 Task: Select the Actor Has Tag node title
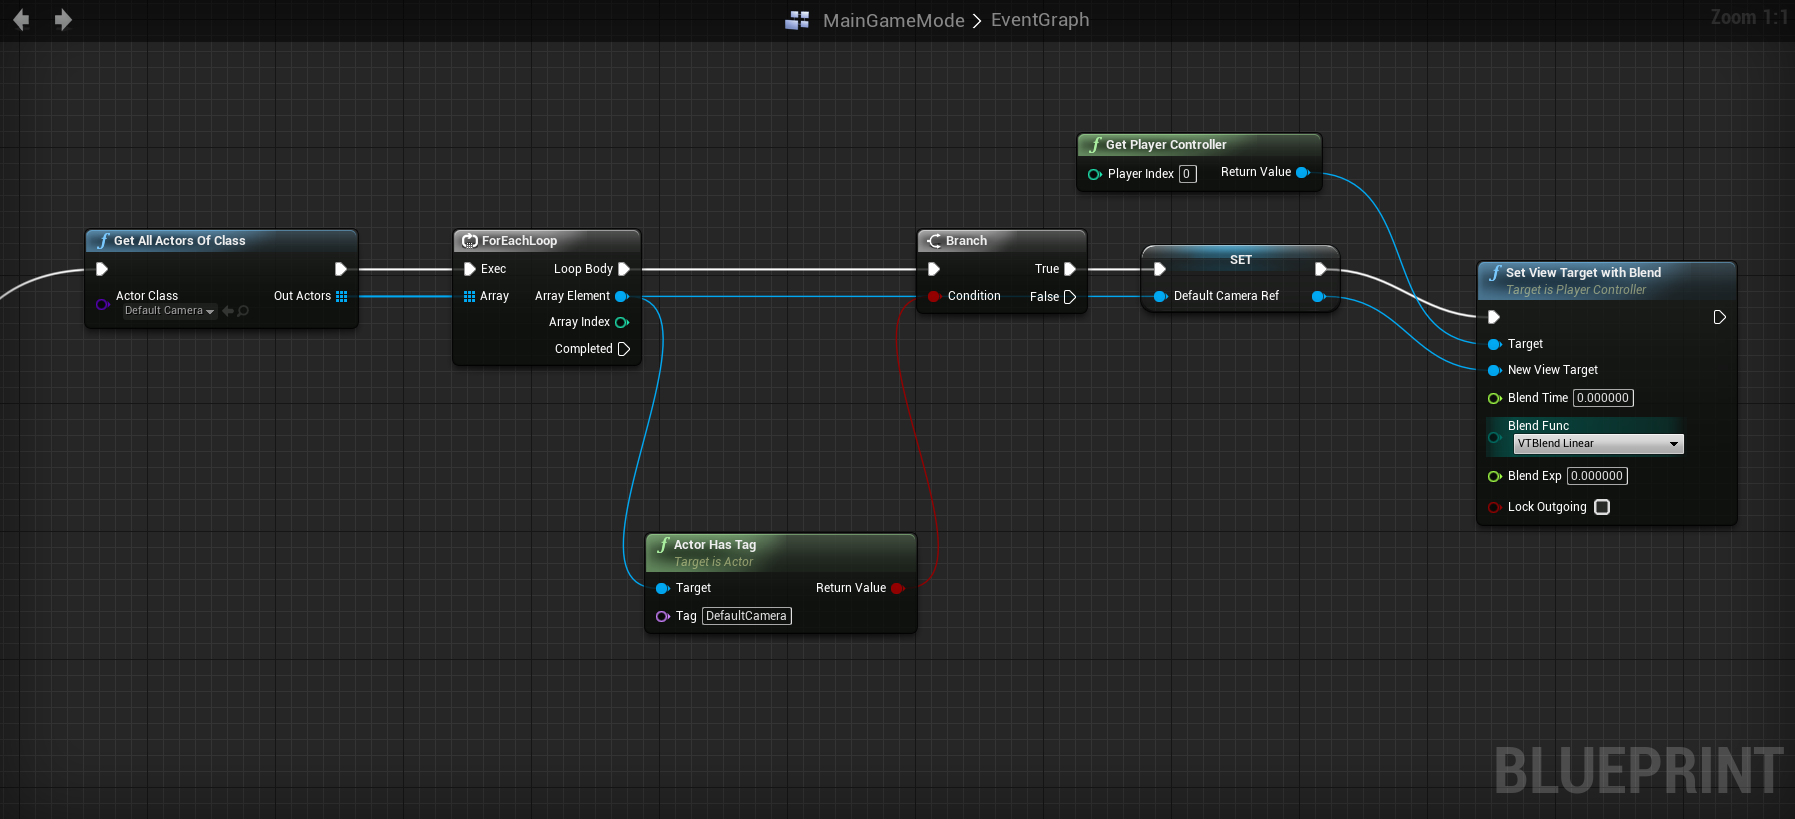(715, 545)
